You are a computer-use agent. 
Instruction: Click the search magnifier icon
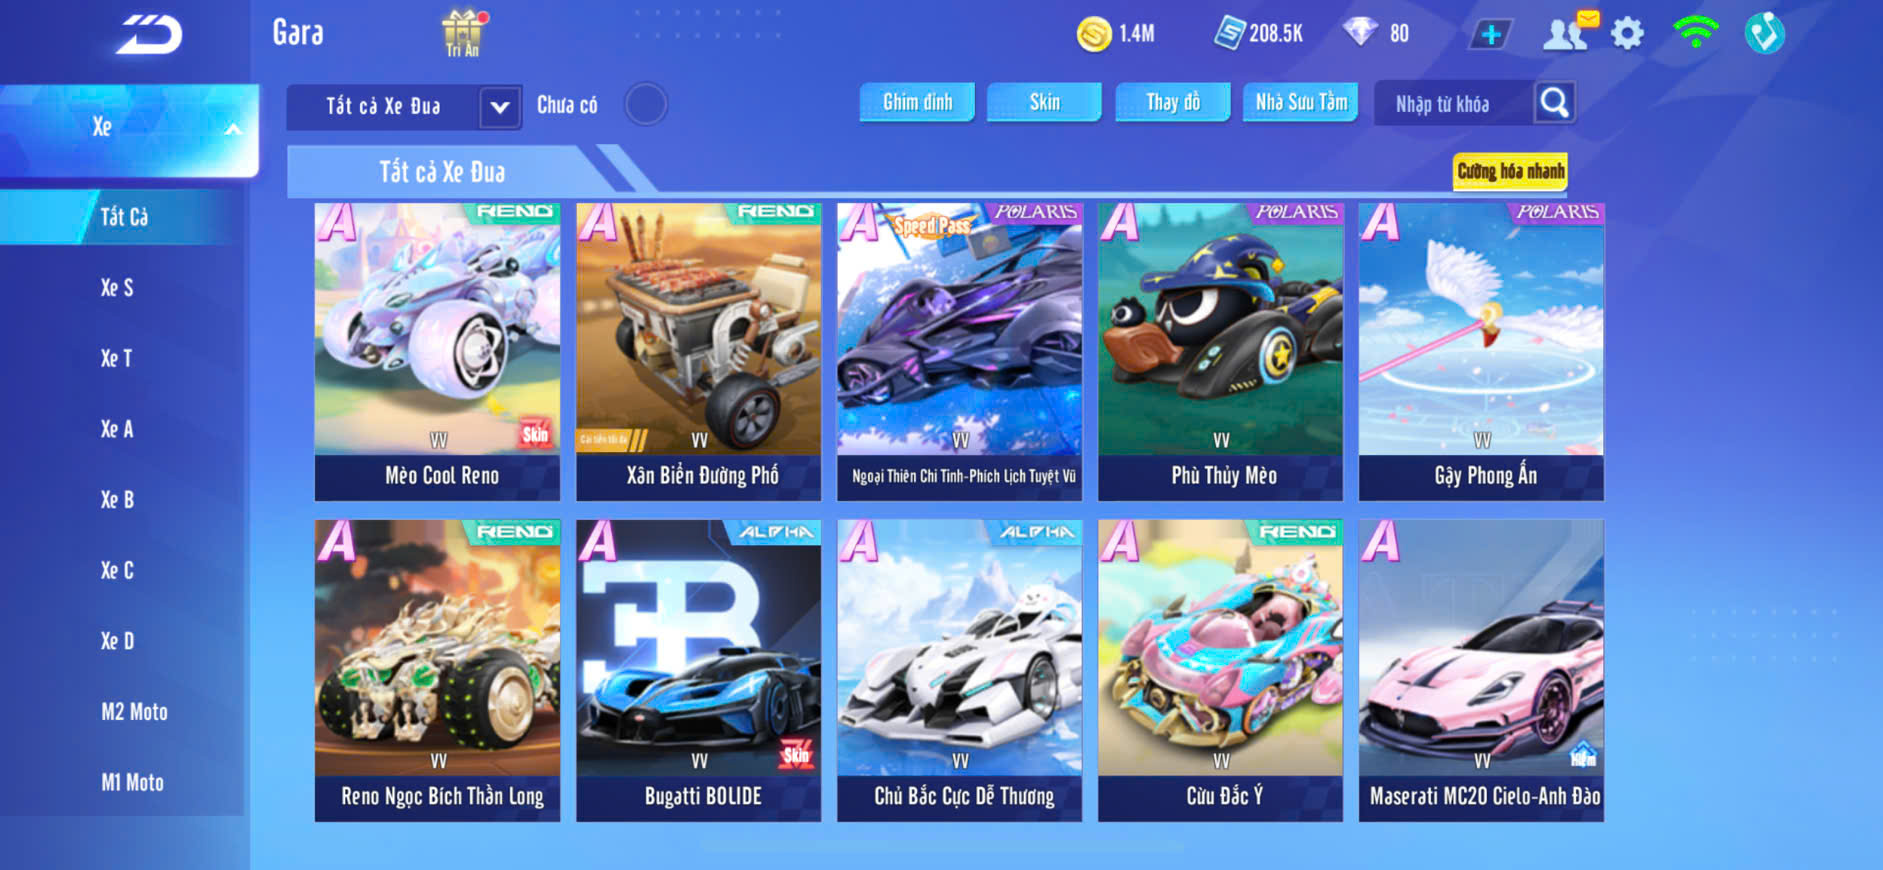coord(1555,102)
